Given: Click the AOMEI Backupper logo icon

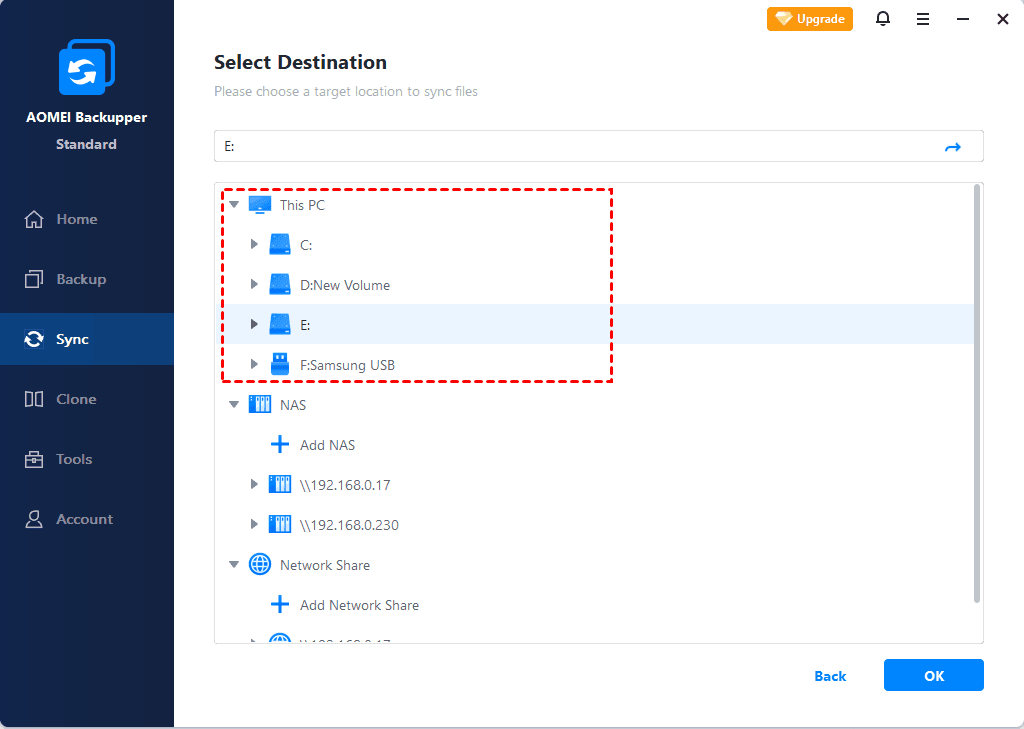Looking at the screenshot, I should (x=86, y=68).
